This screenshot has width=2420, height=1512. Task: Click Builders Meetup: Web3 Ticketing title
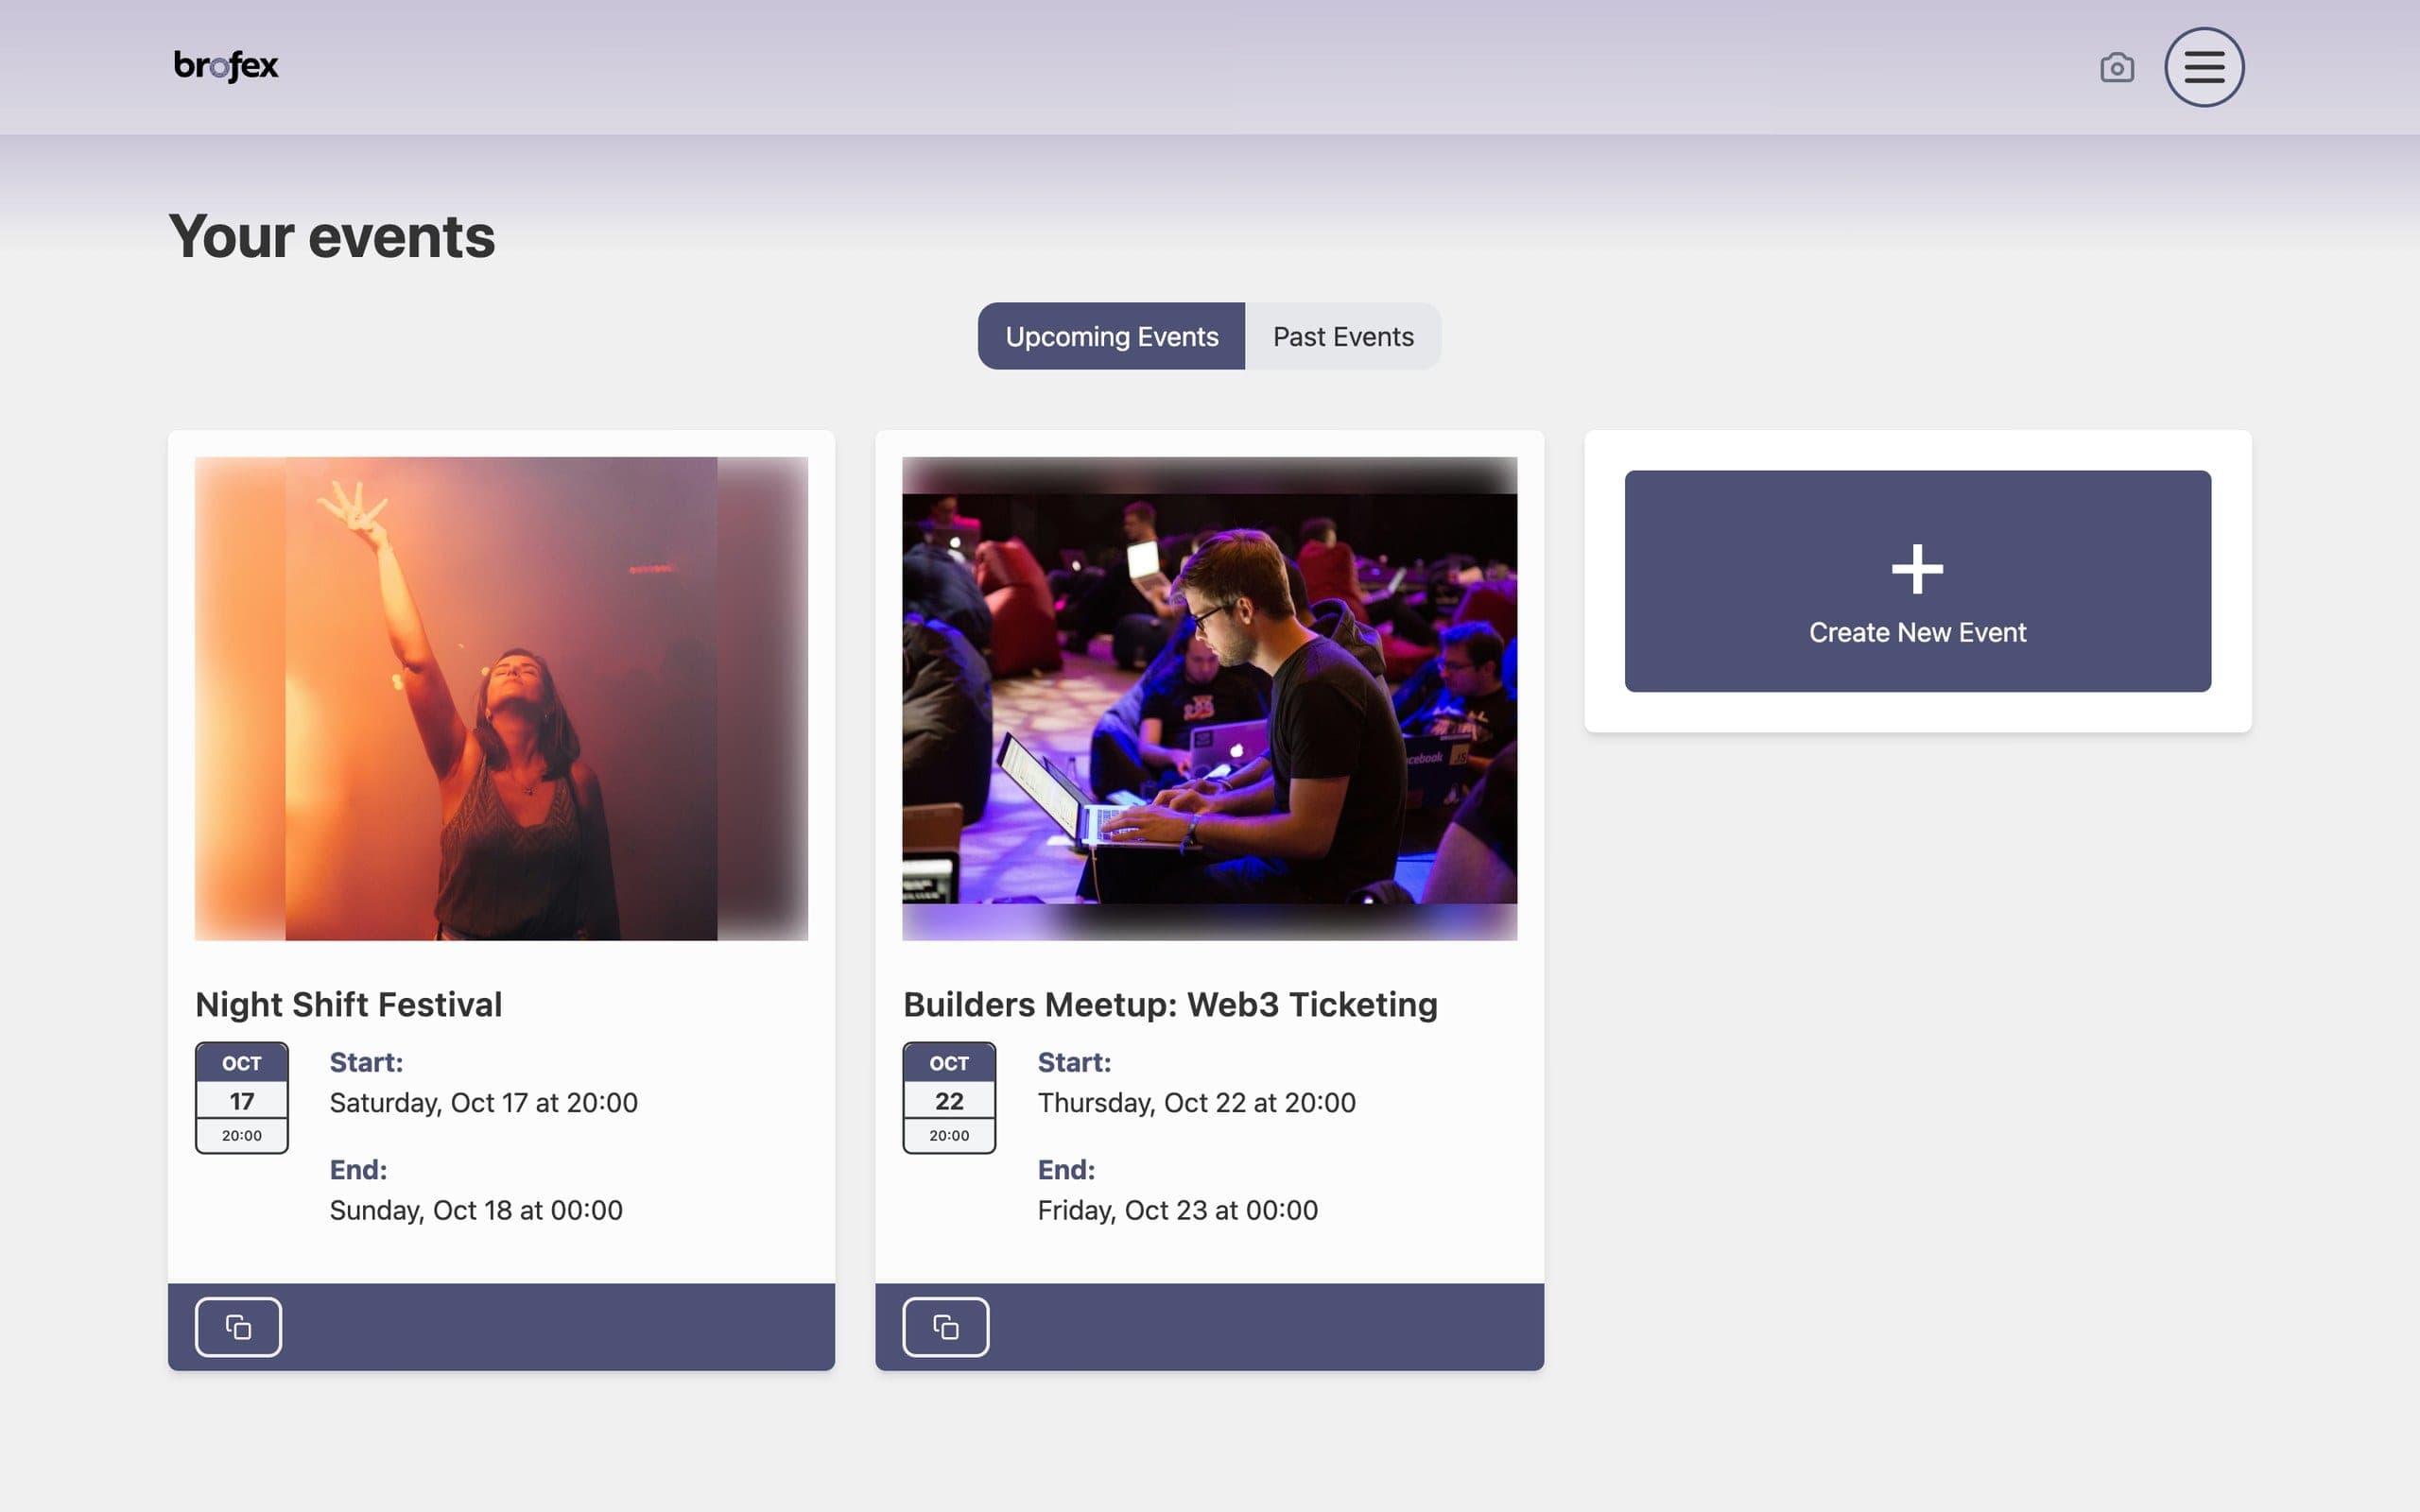1170,1004
